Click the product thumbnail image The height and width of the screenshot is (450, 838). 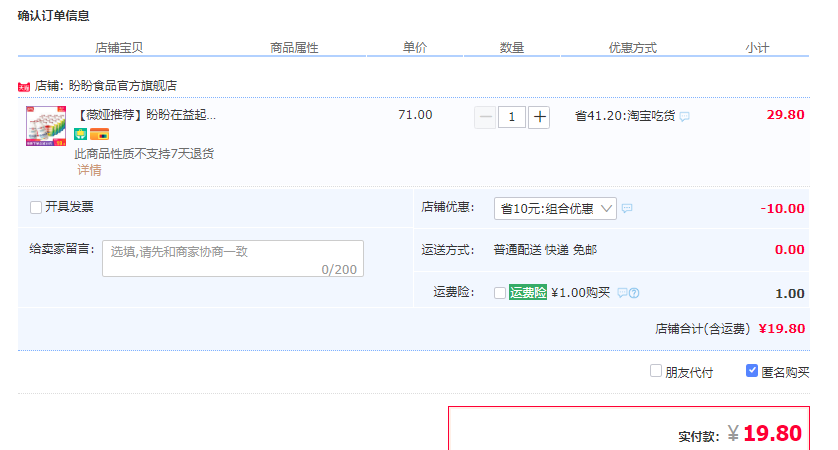point(46,126)
